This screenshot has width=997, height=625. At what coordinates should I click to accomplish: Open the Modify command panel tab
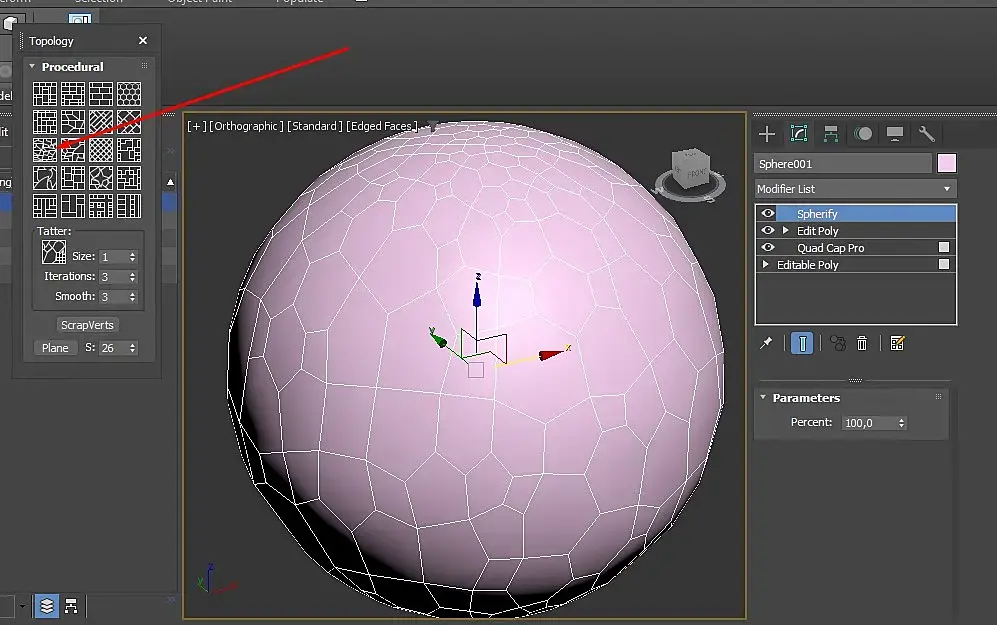799,134
